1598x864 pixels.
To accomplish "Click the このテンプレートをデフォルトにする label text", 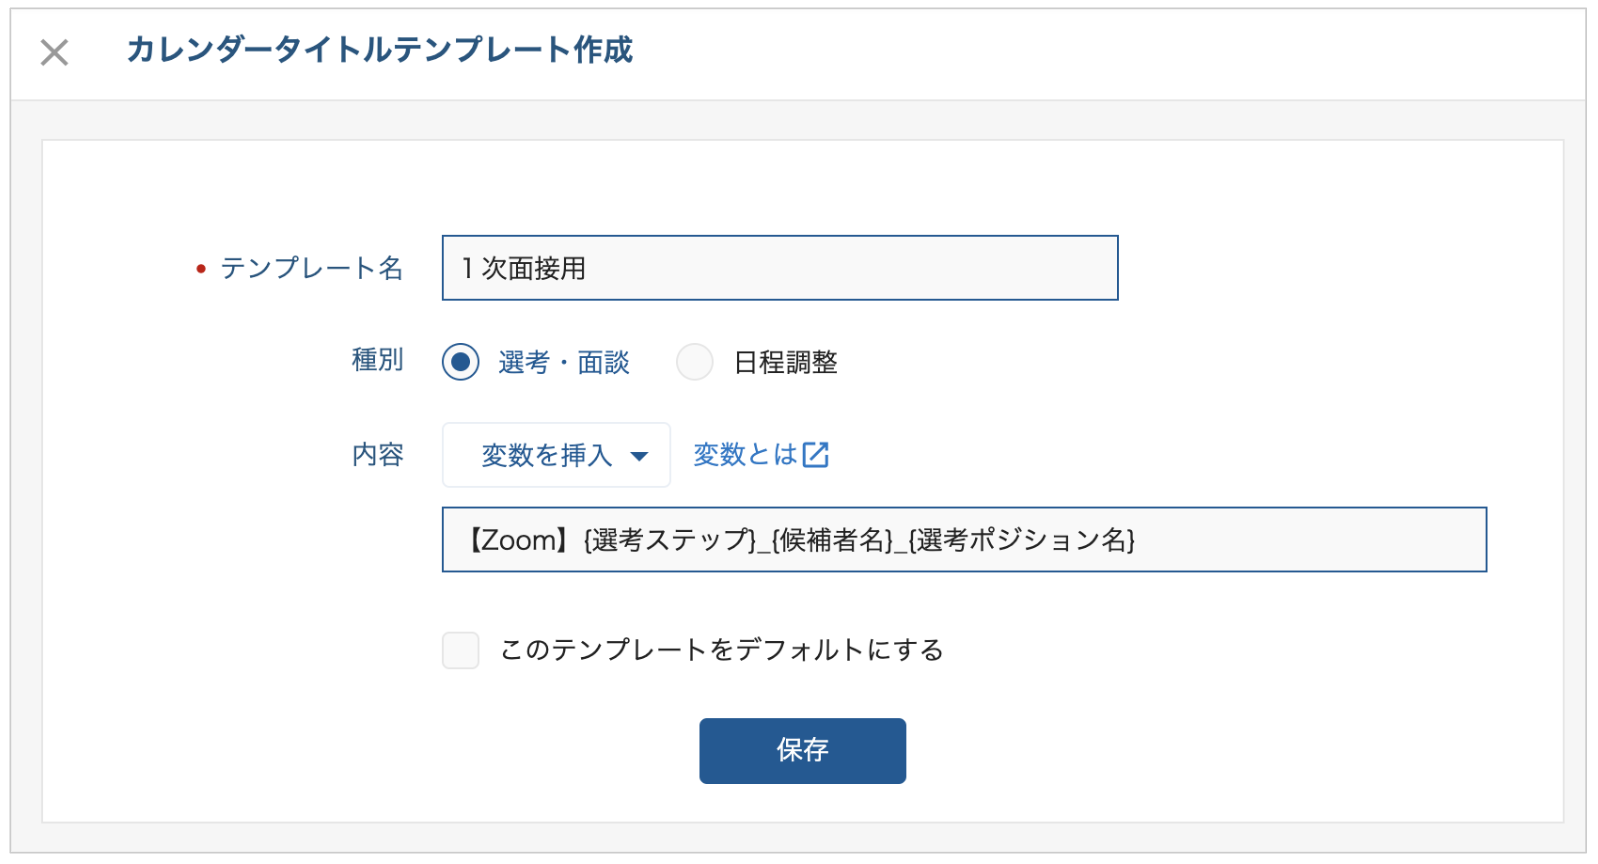I will [x=722, y=650].
